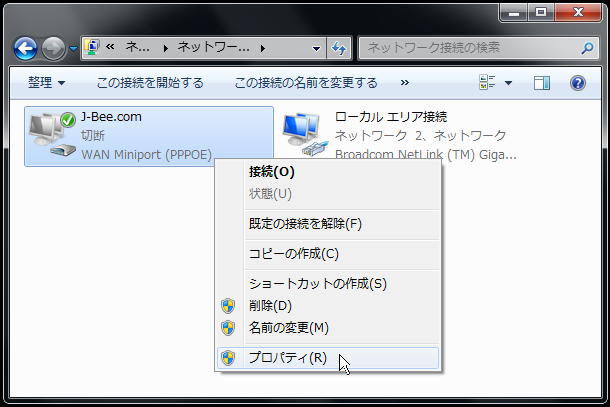Choose 接続(O) from context menu
Image resolution: width=610 pixels, height=407 pixels.
click(328, 172)
